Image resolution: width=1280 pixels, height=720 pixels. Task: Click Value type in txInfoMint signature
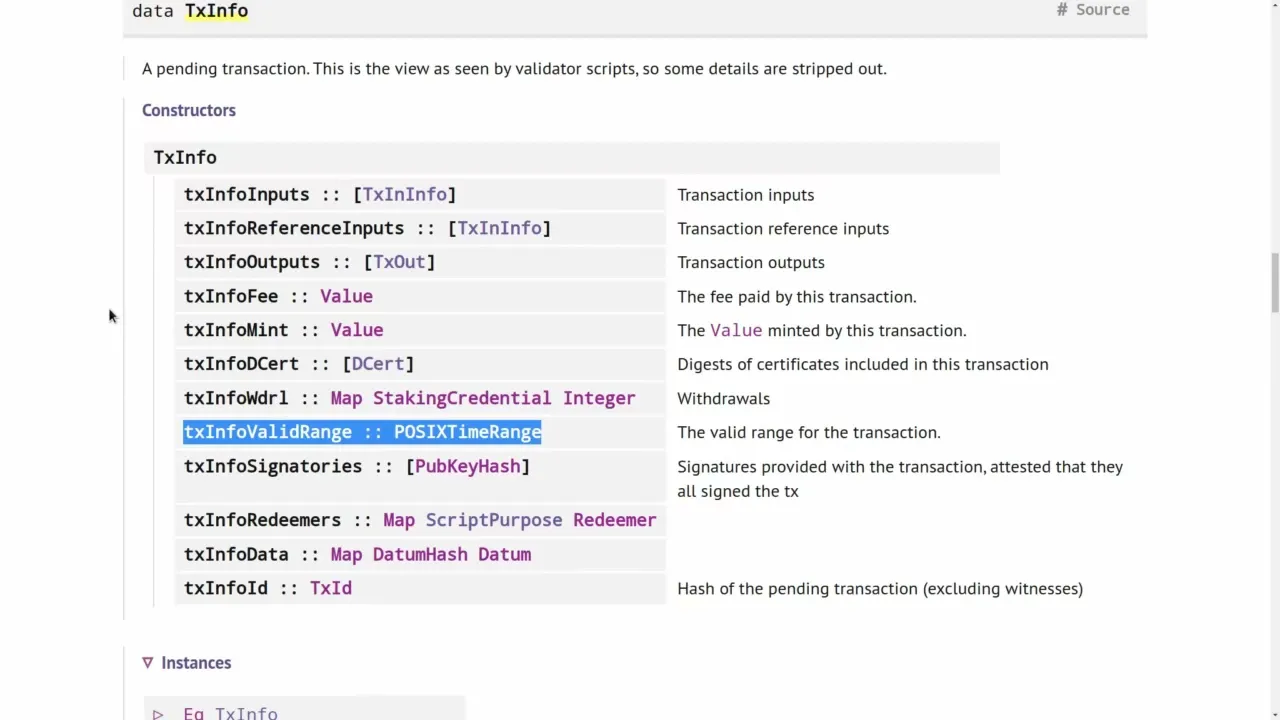pos(357,331)
